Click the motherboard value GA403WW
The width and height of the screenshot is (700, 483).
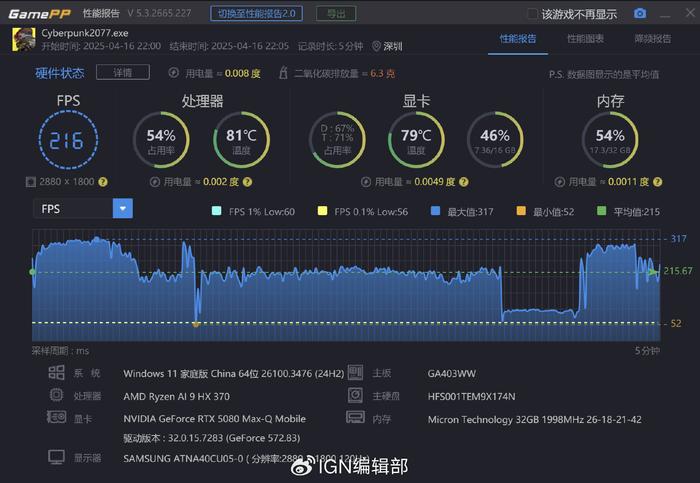point(451,374)
